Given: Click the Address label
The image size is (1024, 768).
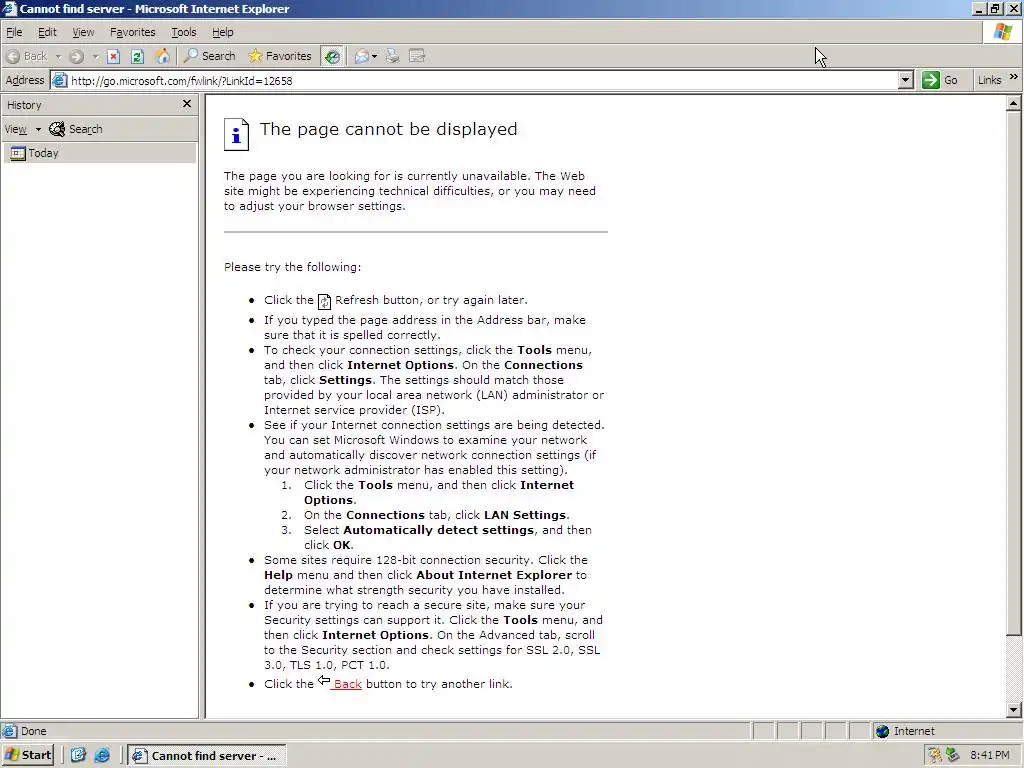Looking at the screenshot, I should tap(25, 80).
